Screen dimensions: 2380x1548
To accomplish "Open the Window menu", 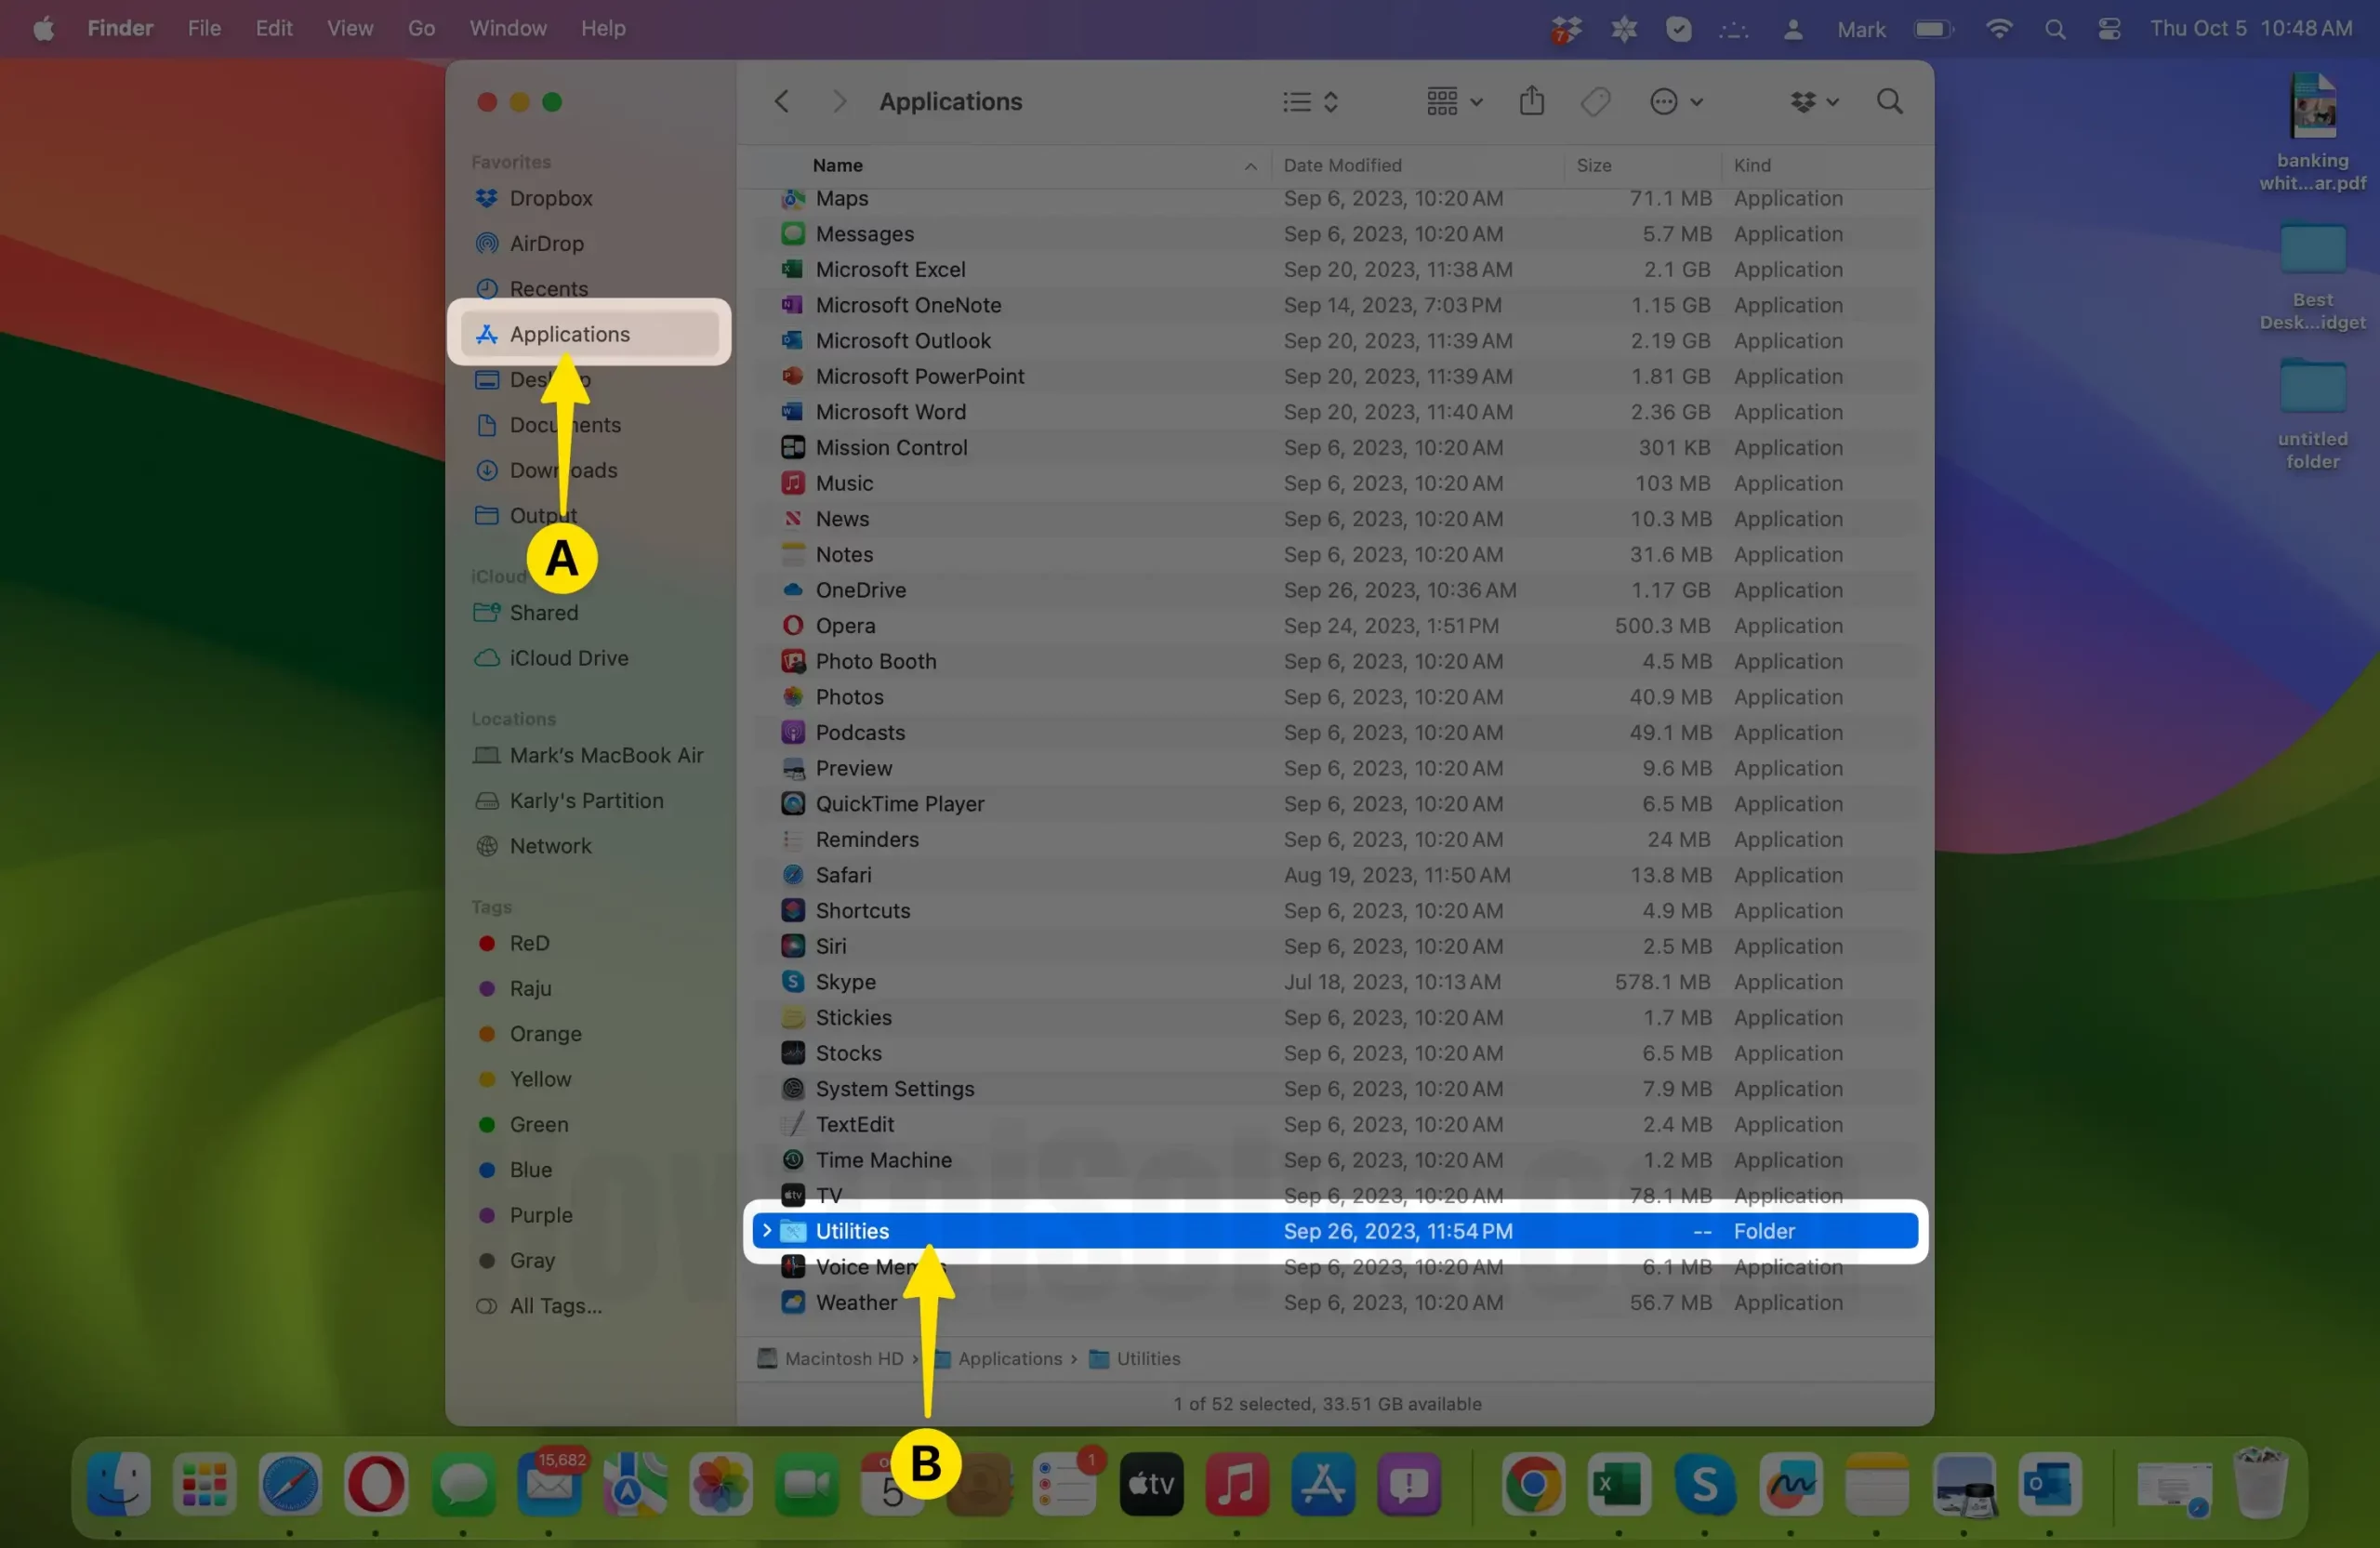I will click(508, 28).
